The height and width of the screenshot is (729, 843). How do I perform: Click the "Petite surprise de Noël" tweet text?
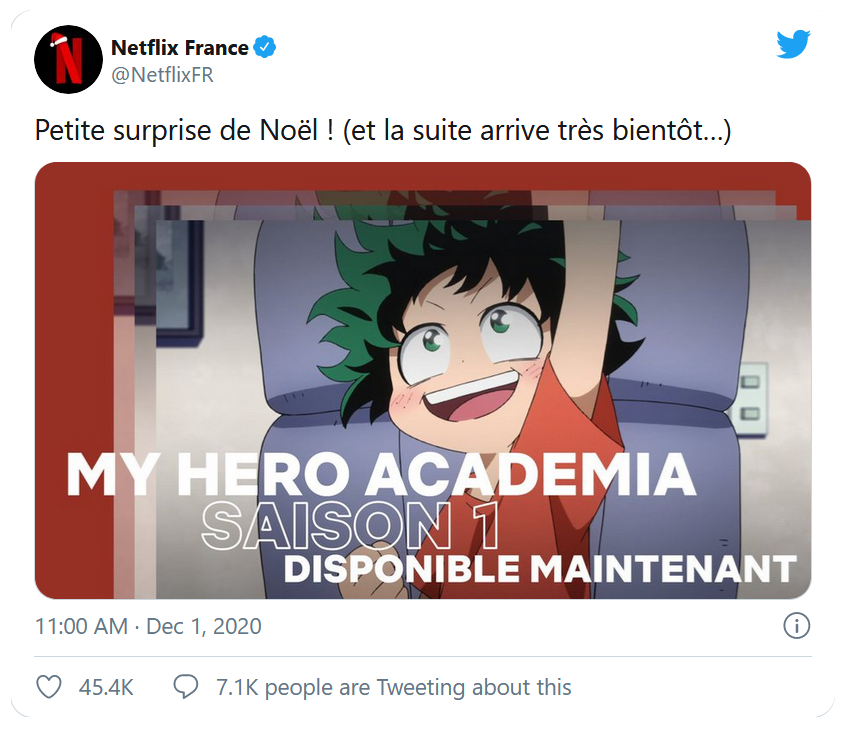point(184,132)
